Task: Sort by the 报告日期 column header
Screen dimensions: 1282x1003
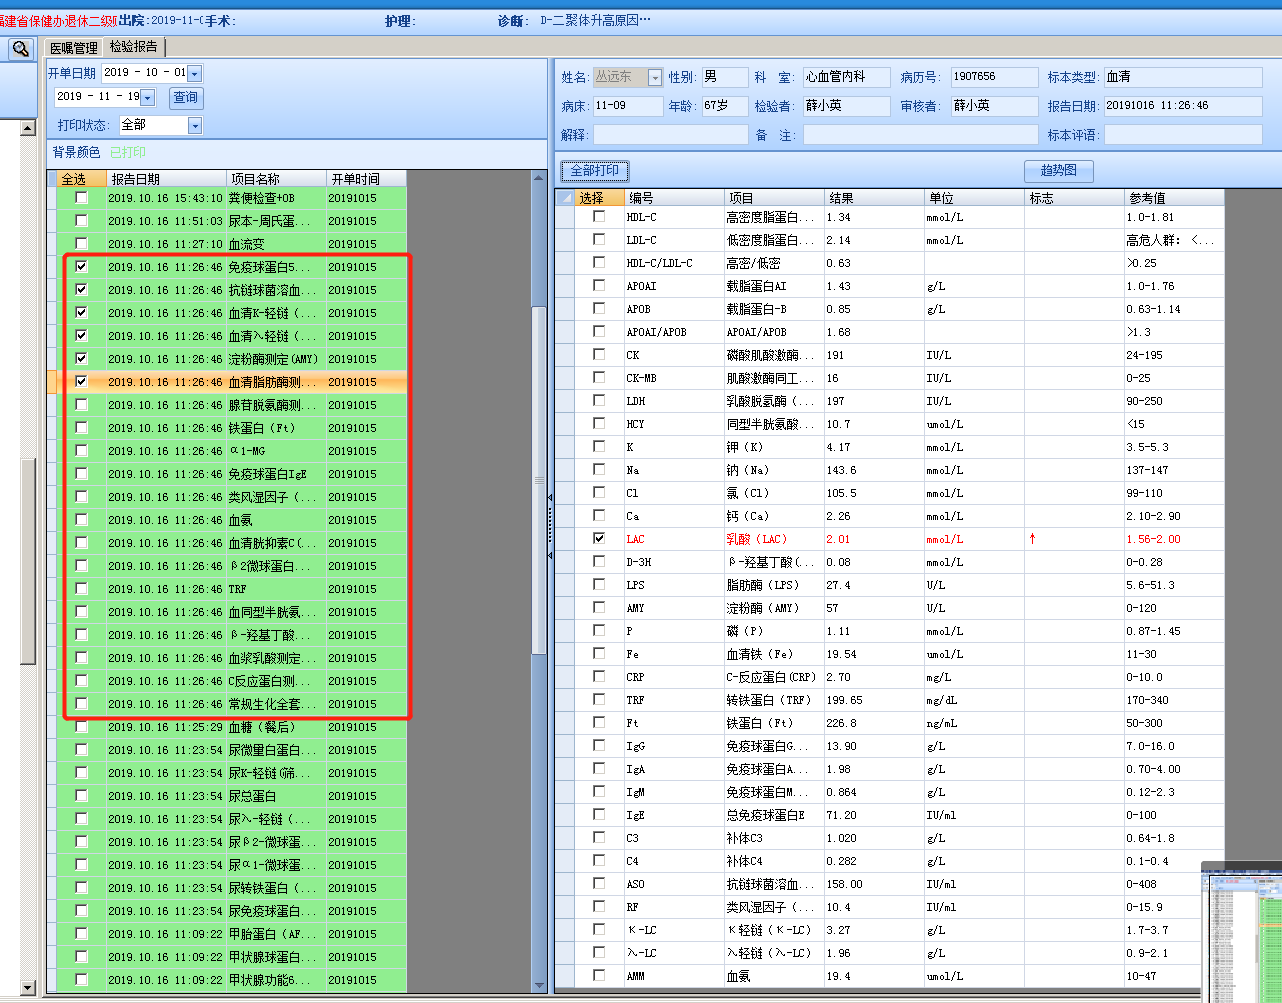Action: (x=166, y=179)
